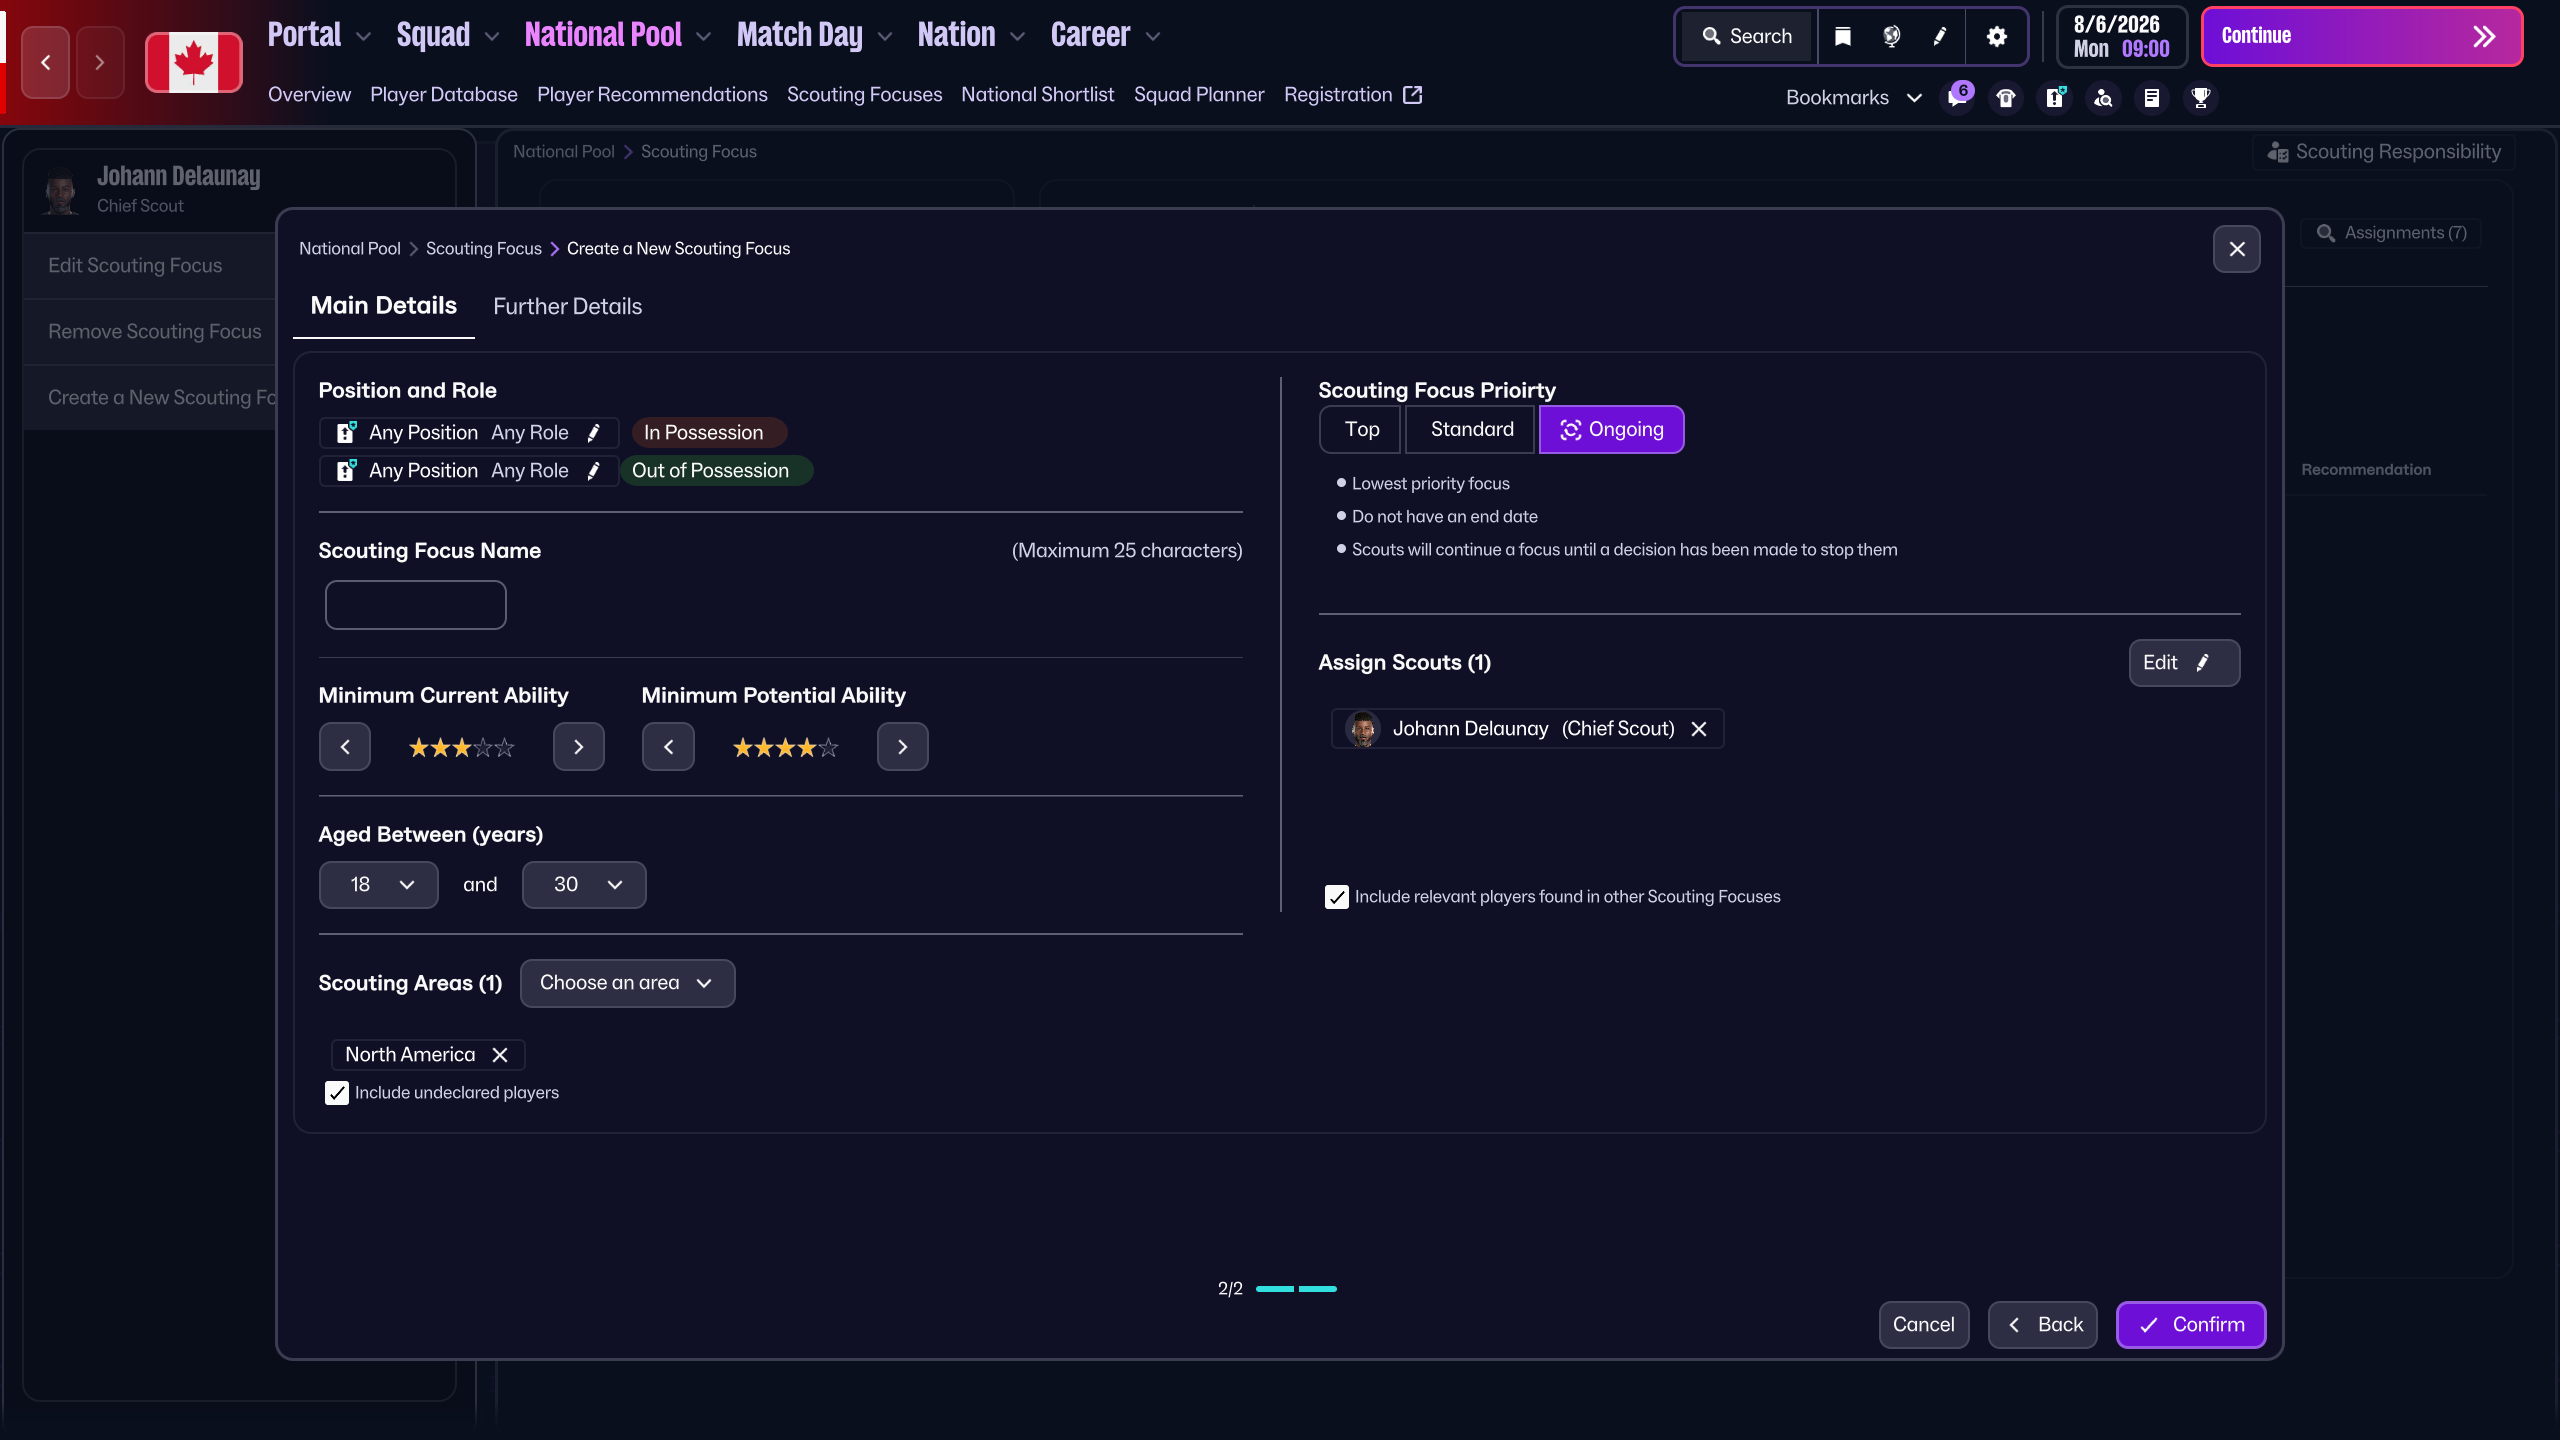The width and height of the screenshot is (2560, 1440).
Task: Click Edit in Assign Scouts
Action: [x=2184, y=662]
